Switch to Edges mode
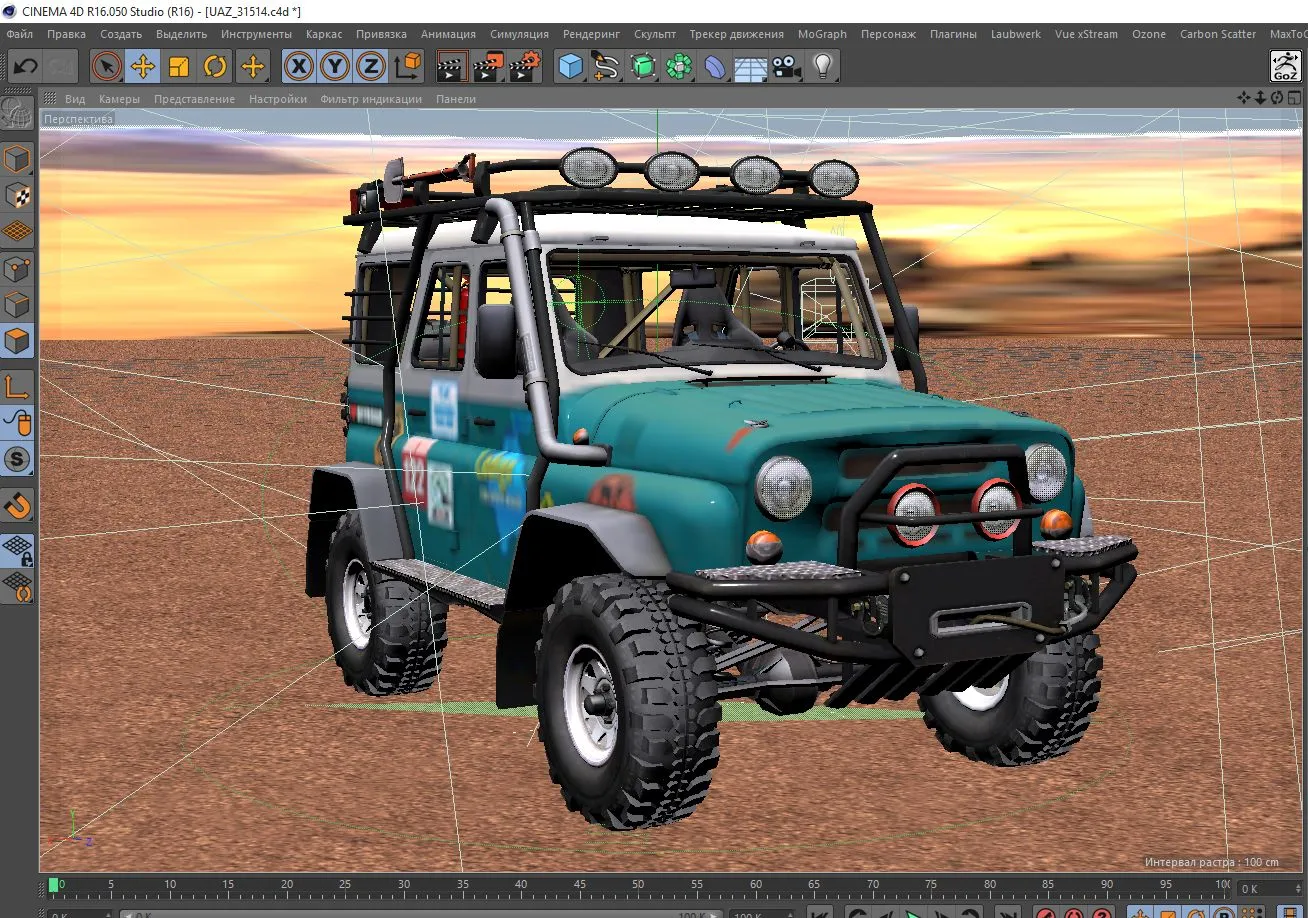This screenshot has width=1308, height=918. coord(18,304)
